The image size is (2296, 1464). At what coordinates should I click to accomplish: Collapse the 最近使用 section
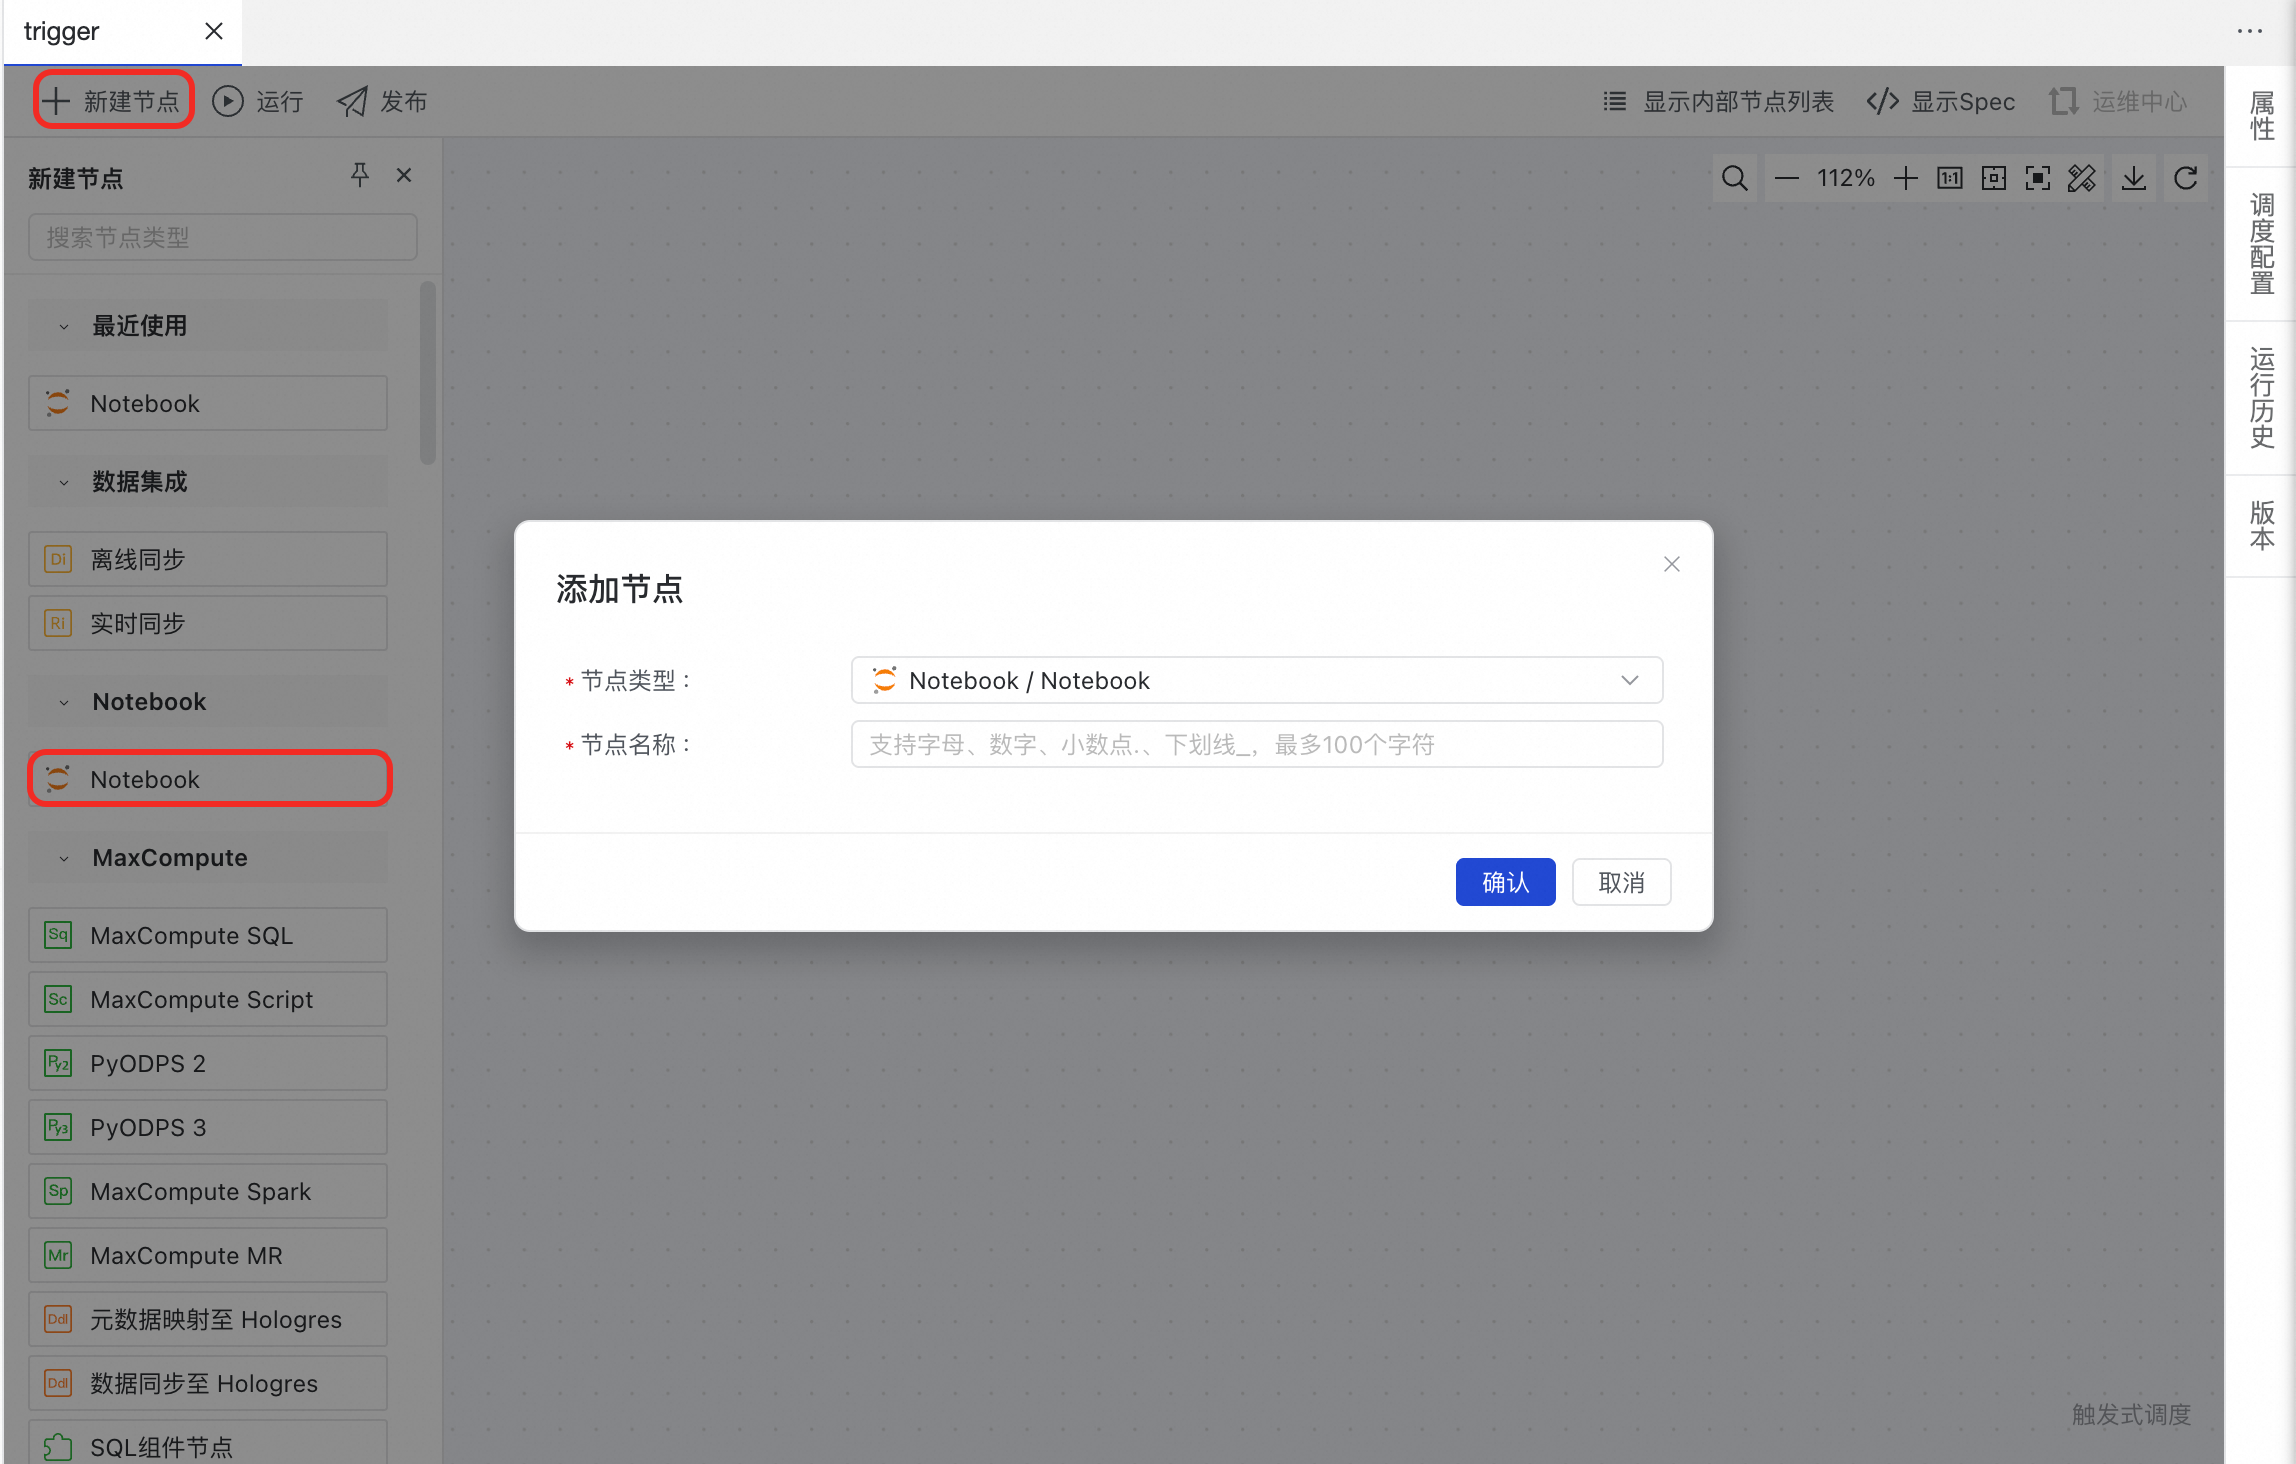pyautogui.click(x=64, y=327)
